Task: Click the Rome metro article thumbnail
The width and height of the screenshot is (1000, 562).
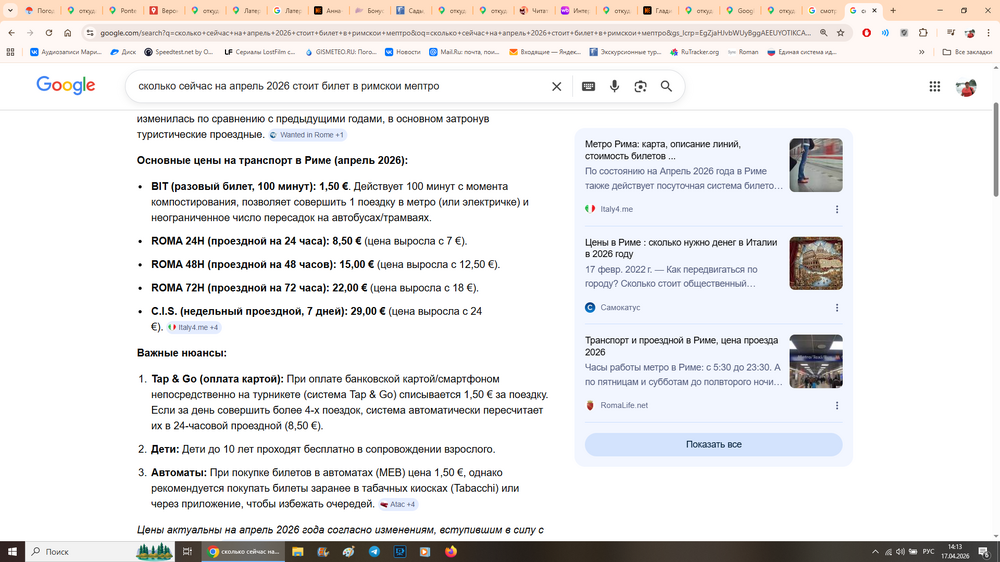Action: [815, 165]
